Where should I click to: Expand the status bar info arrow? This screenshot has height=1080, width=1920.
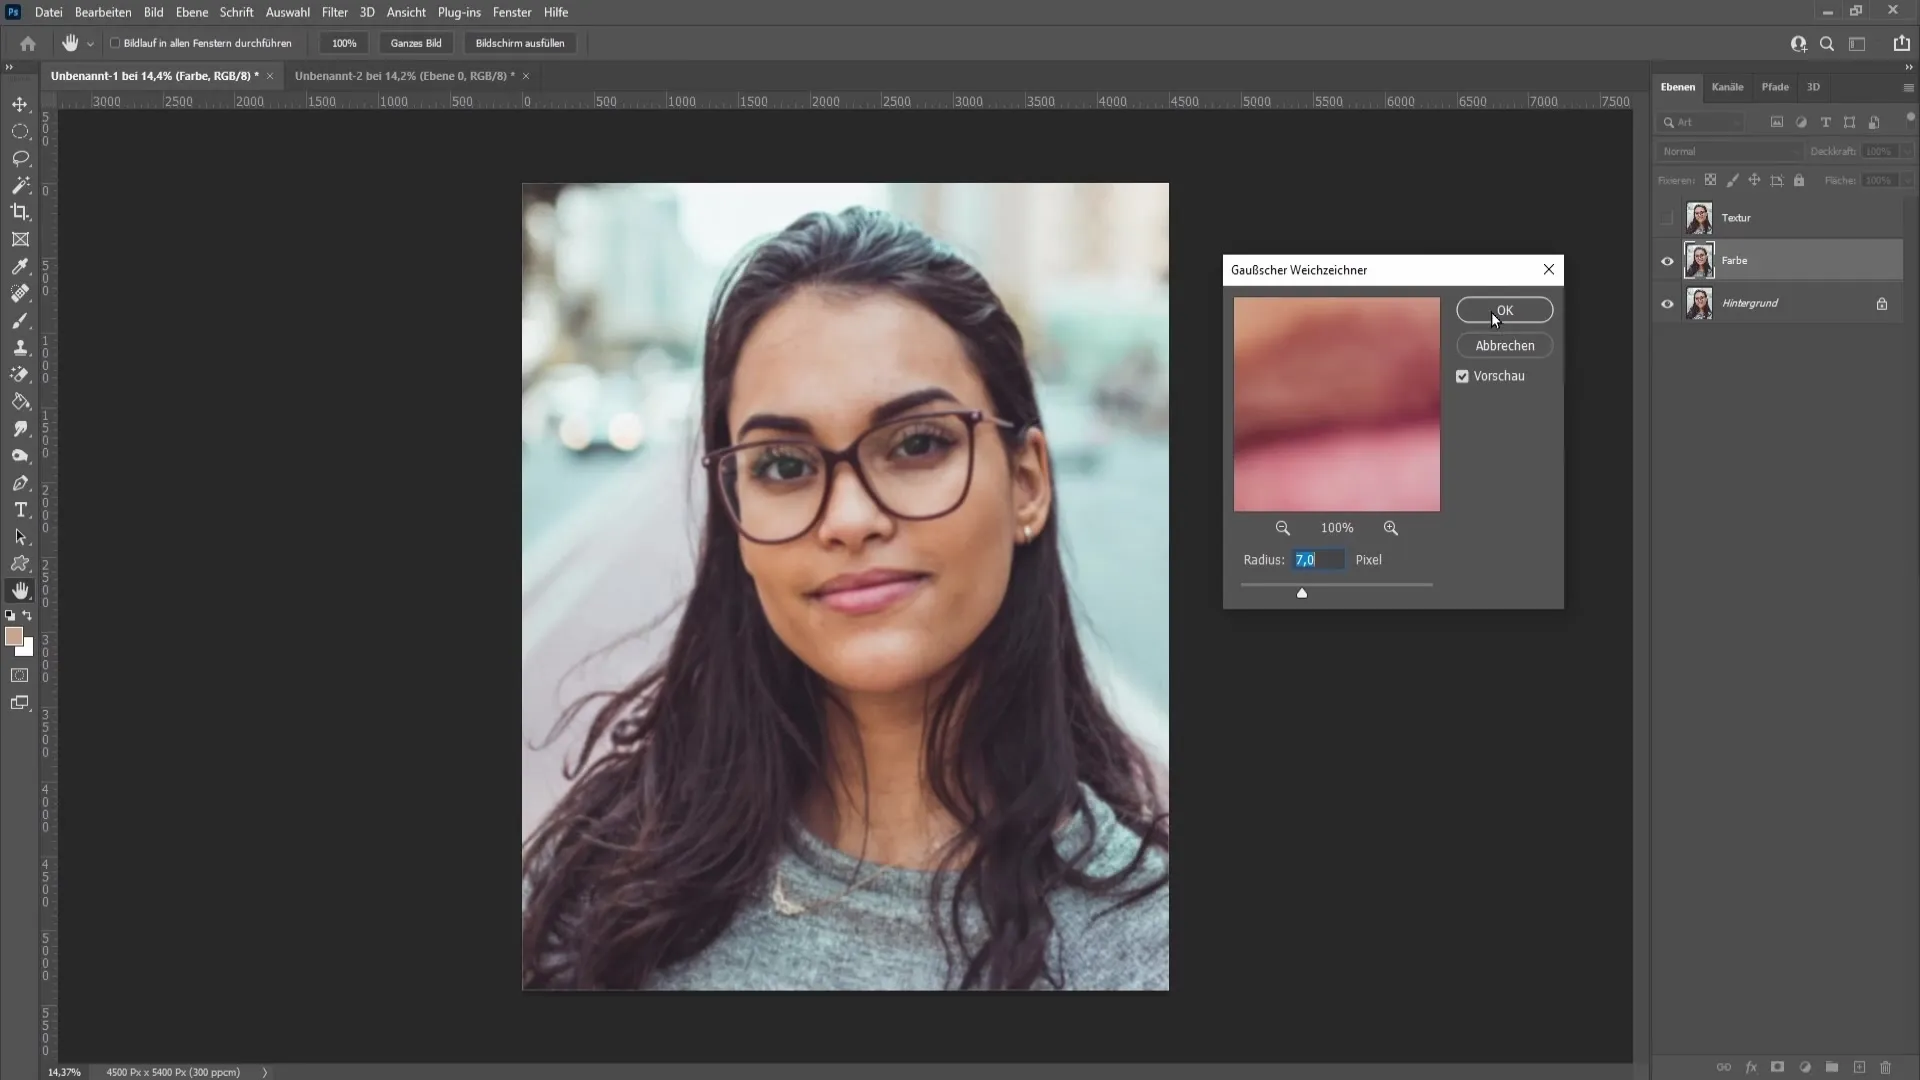265,1072
